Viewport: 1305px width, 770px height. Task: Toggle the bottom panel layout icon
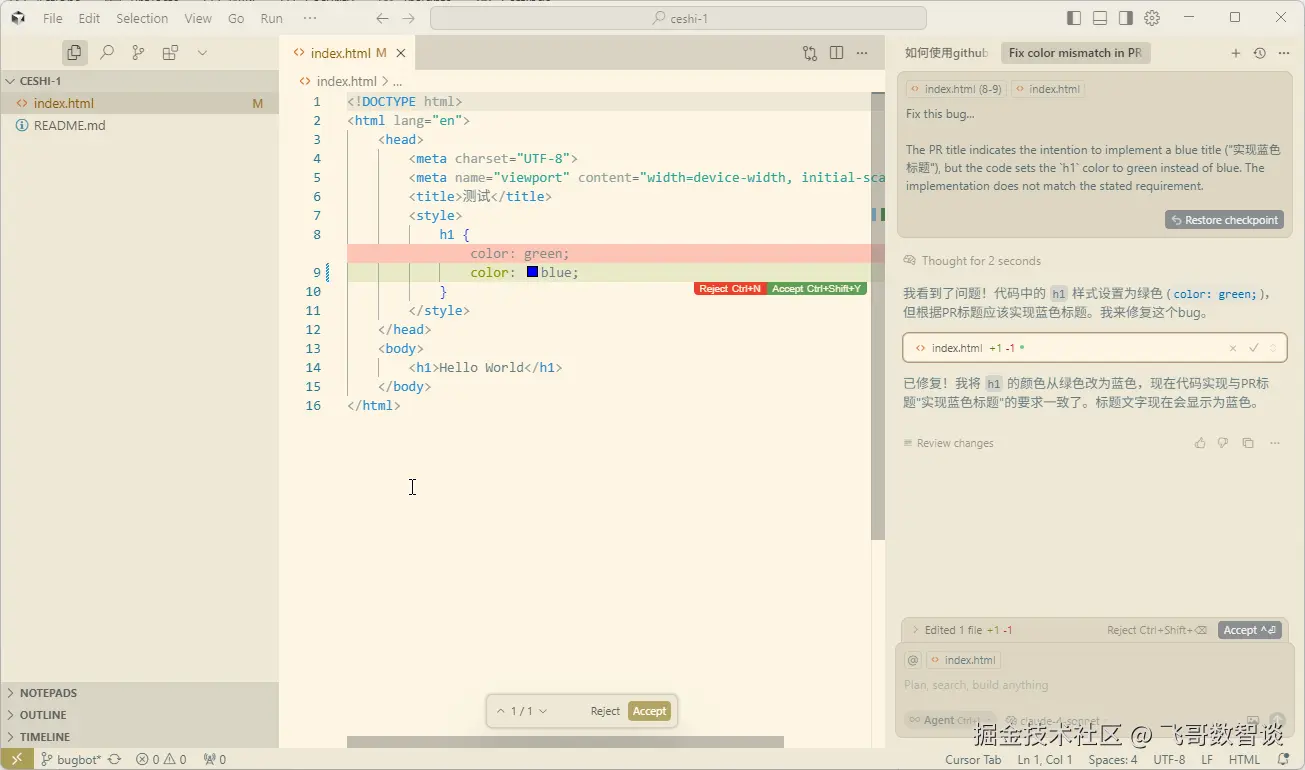click(x=1100, y=18)
